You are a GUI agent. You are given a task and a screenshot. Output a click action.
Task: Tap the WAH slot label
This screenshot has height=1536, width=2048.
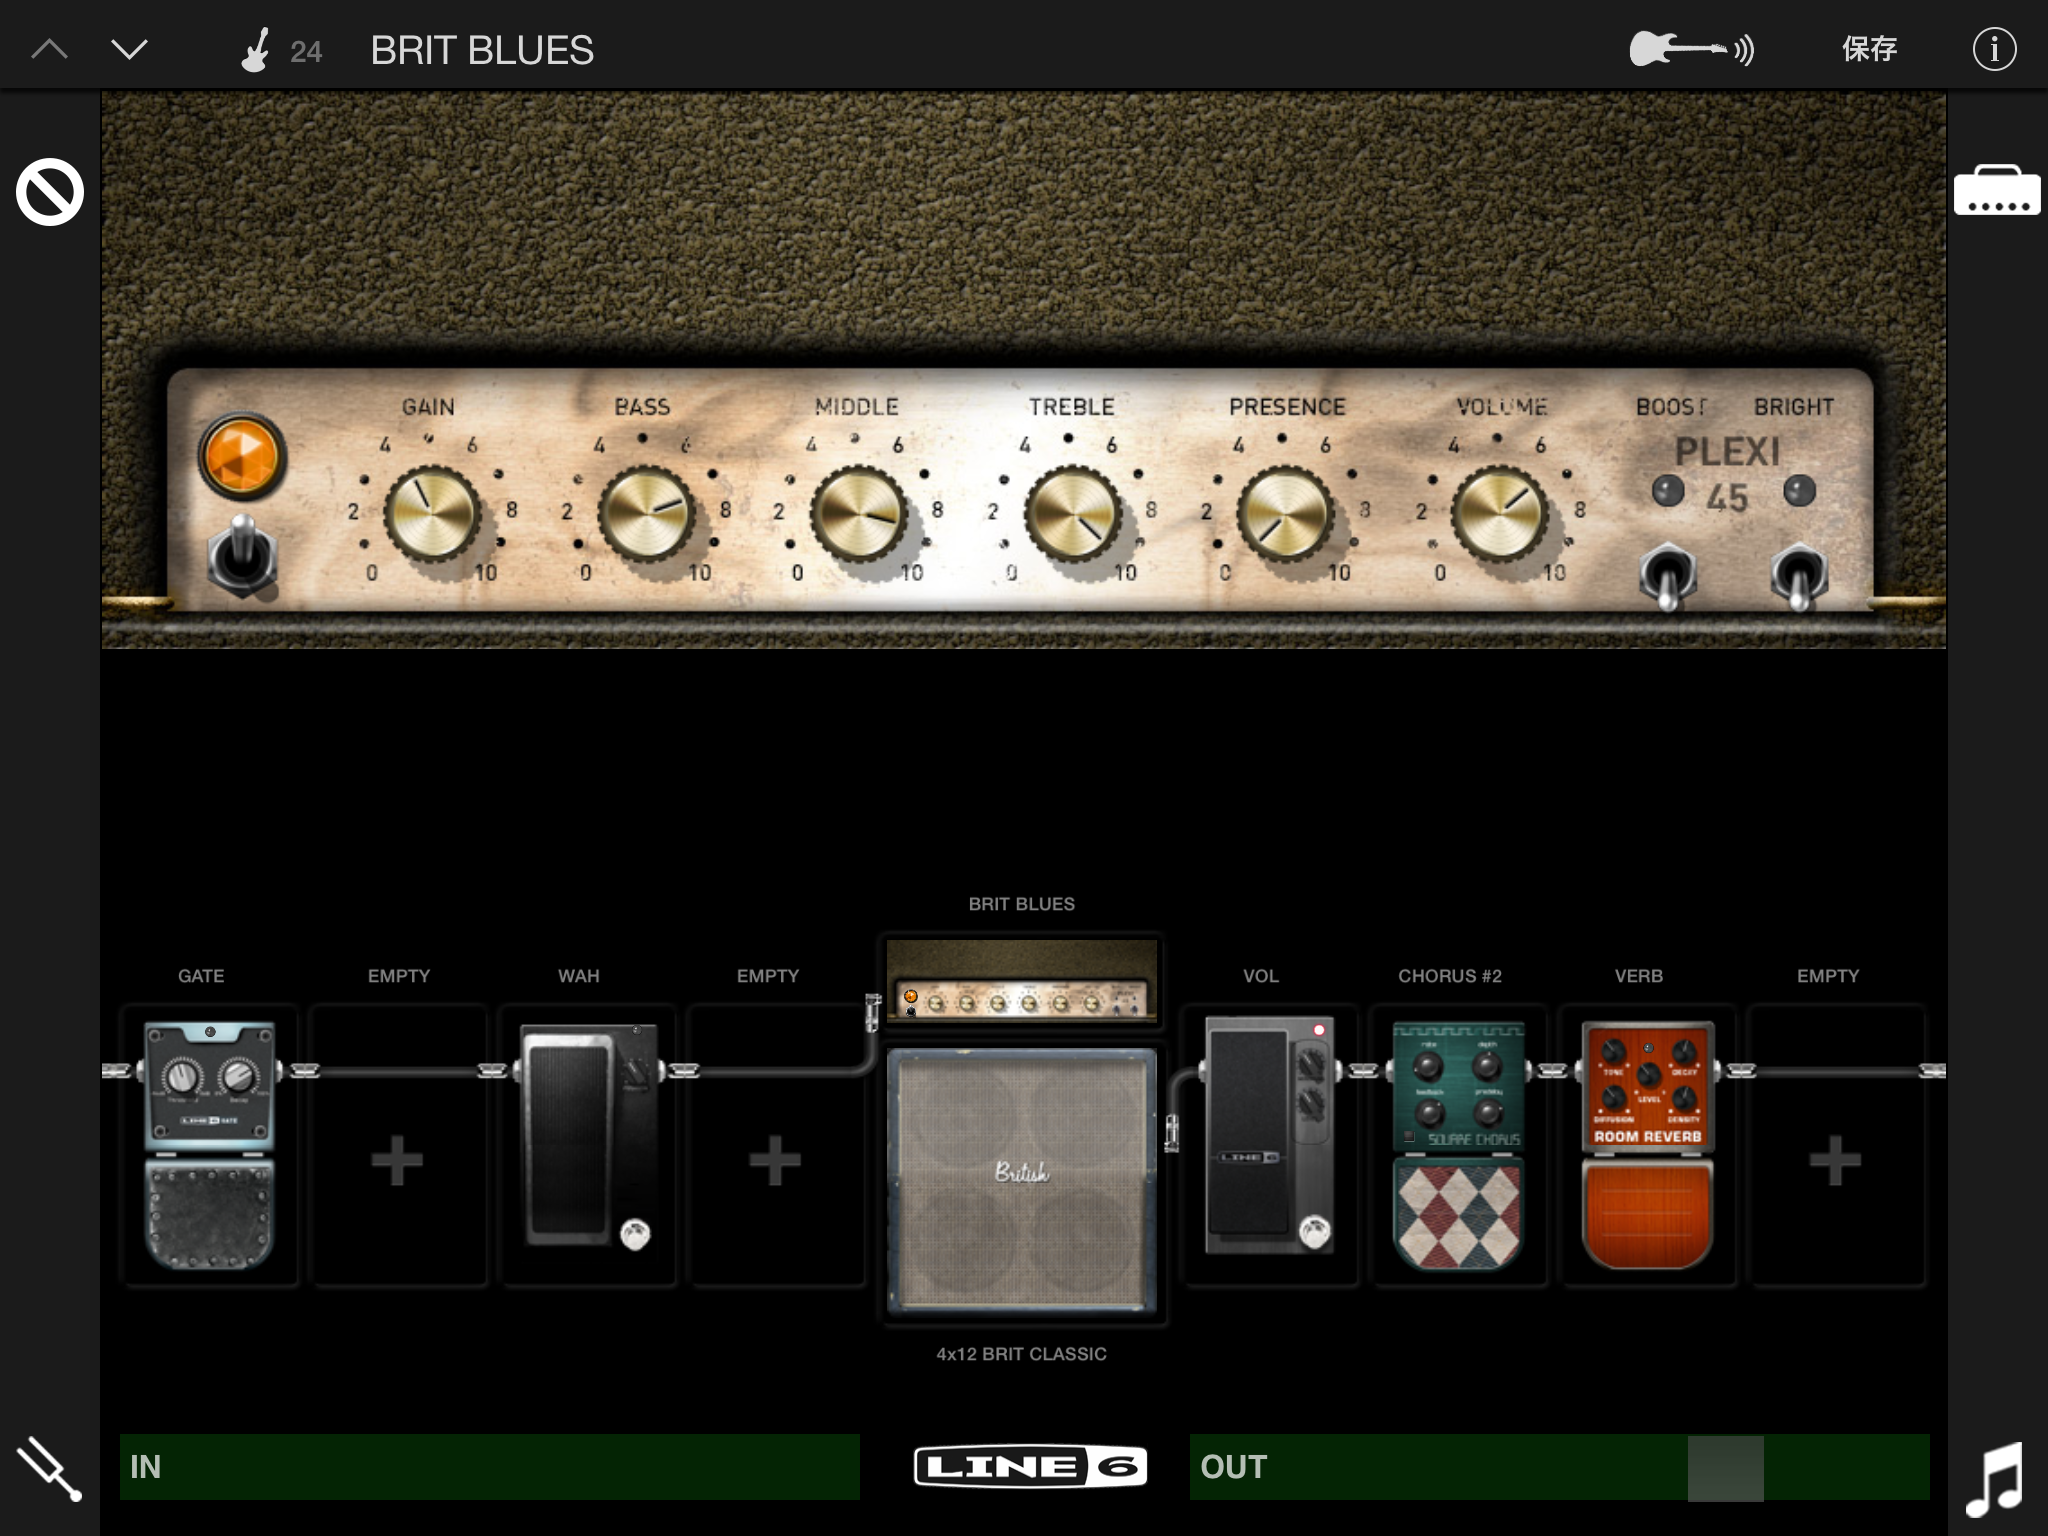coord(579,976)
